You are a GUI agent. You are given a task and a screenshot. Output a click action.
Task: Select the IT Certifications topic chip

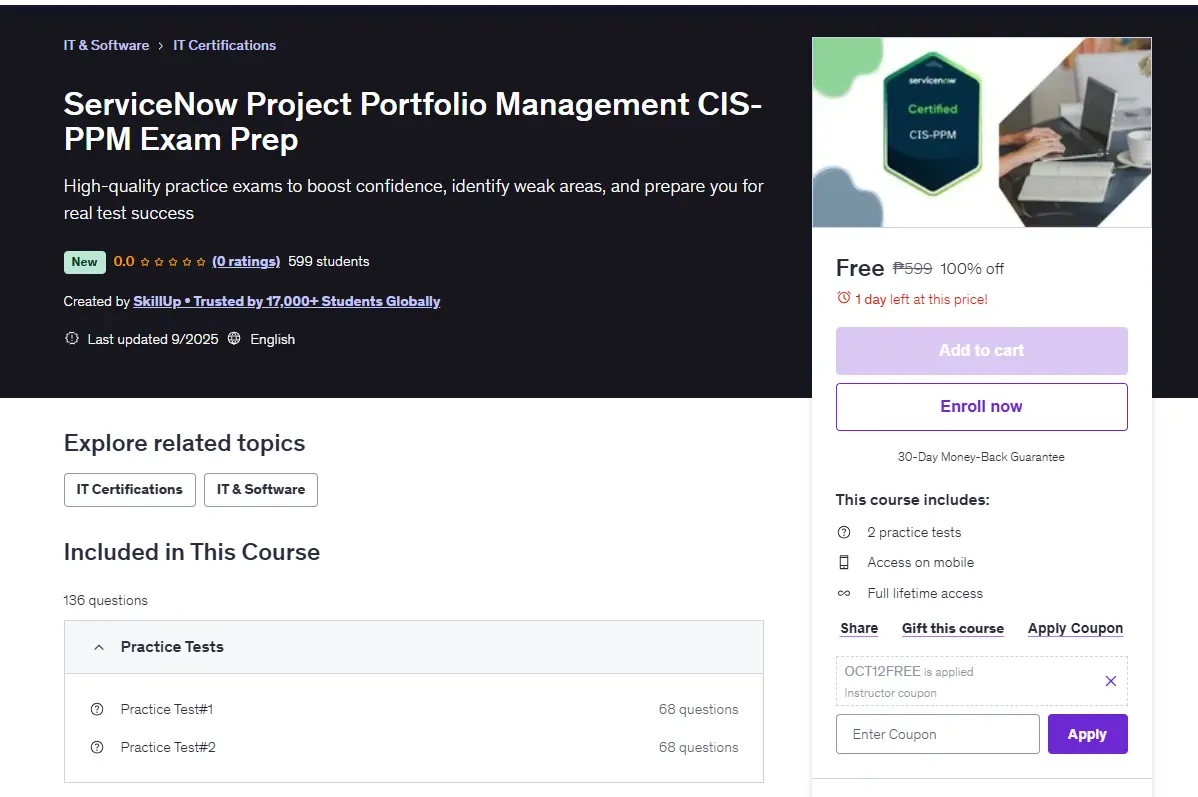coord(130,490)
